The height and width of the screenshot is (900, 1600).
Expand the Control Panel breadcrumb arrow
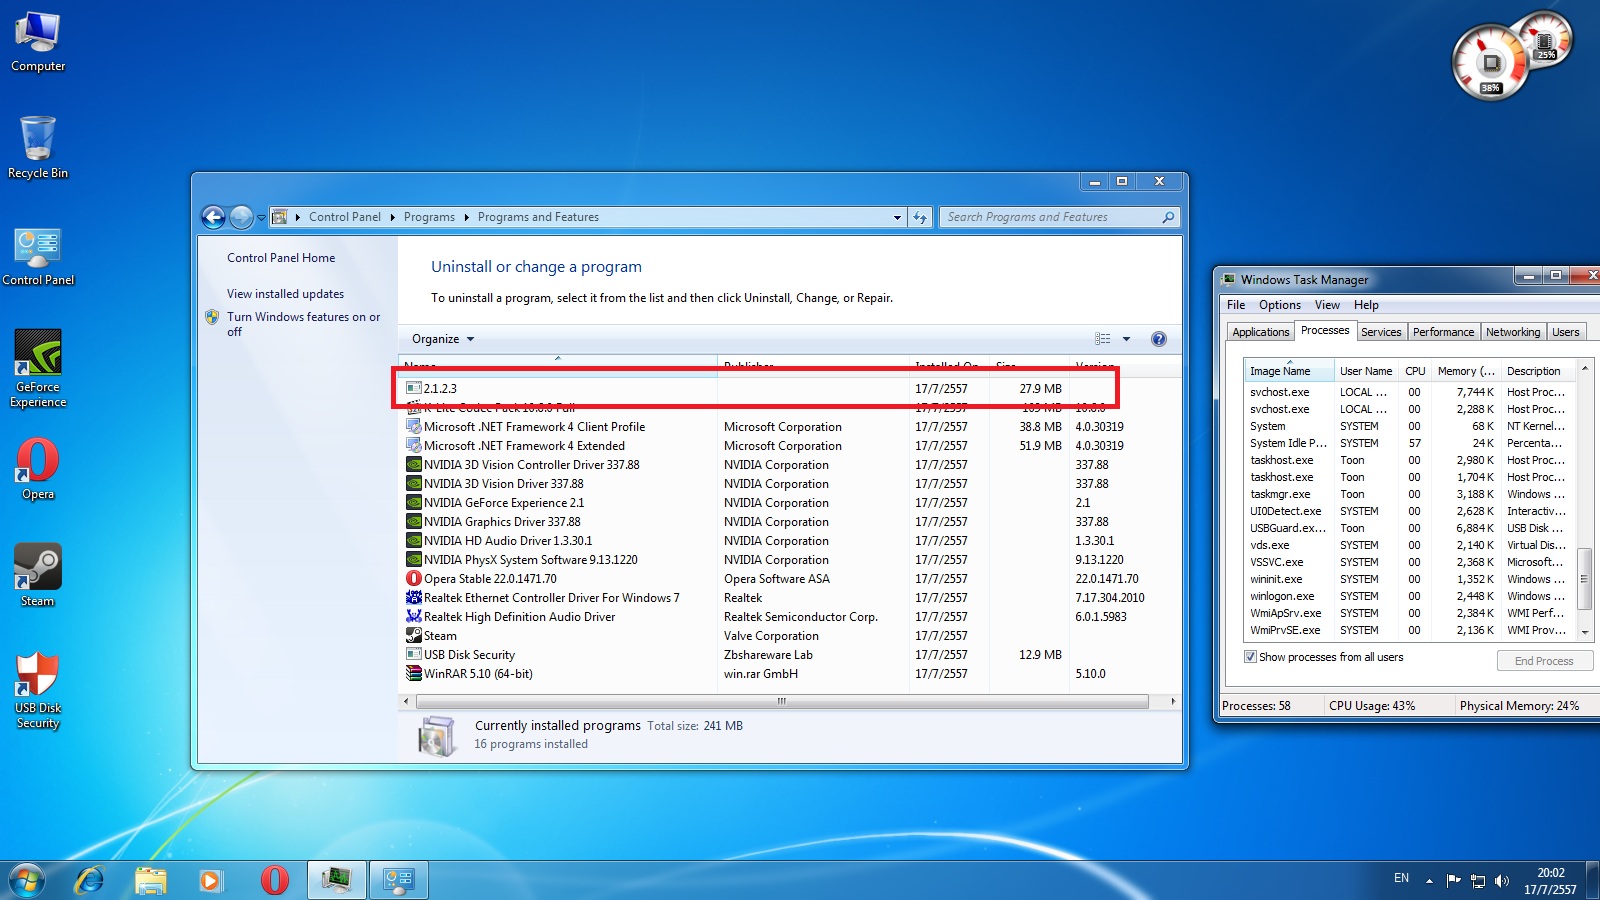[x=392, y=217]
